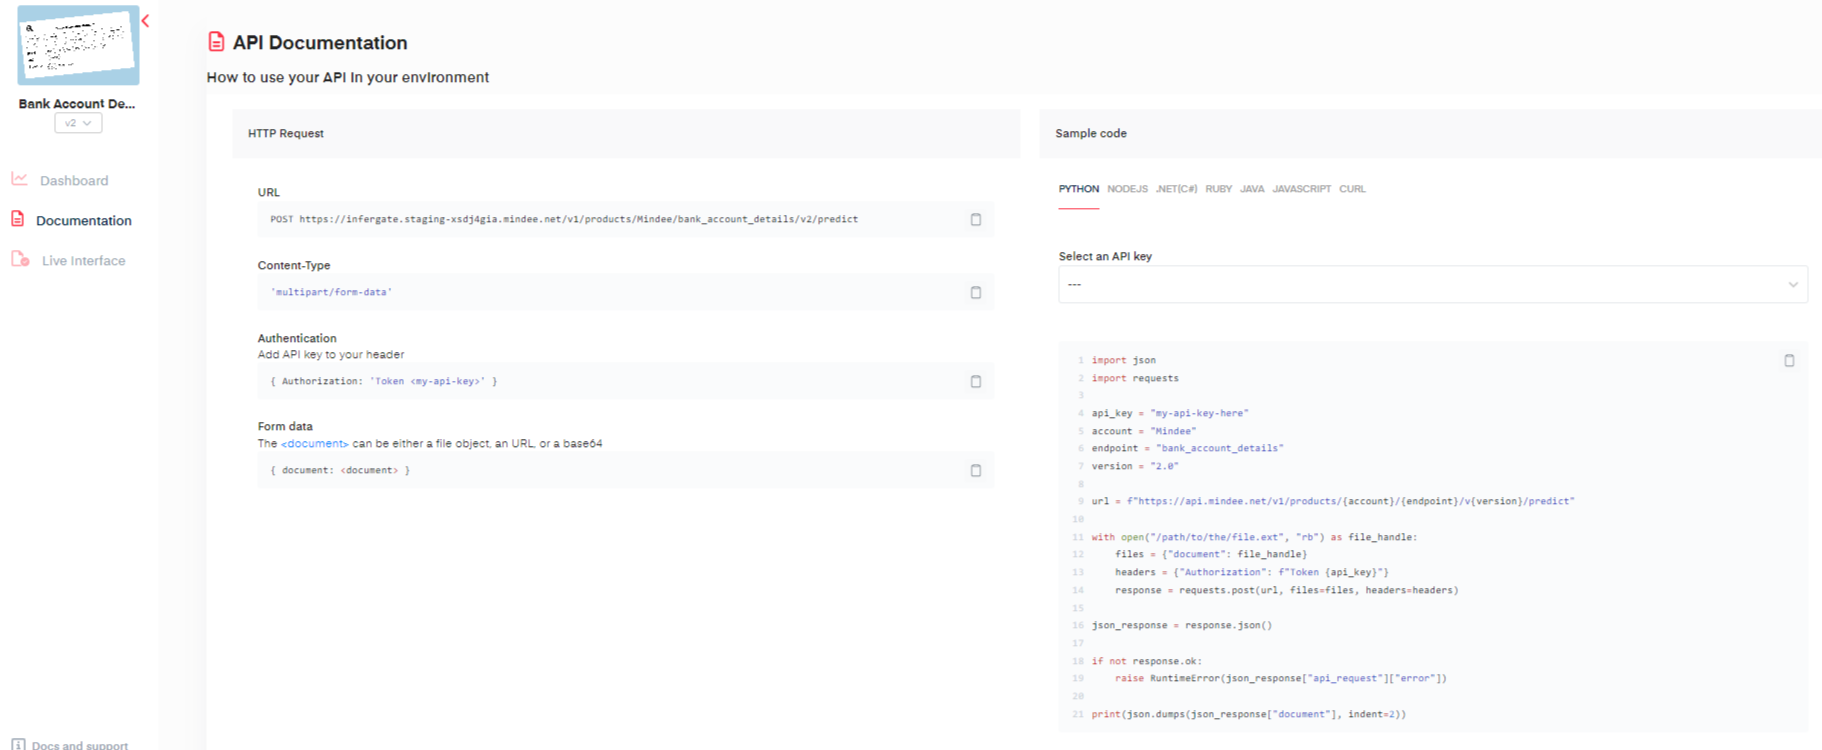Click the Live Interface icon
The width and height of the screenshot is (1822, 750).
point(20,260)
